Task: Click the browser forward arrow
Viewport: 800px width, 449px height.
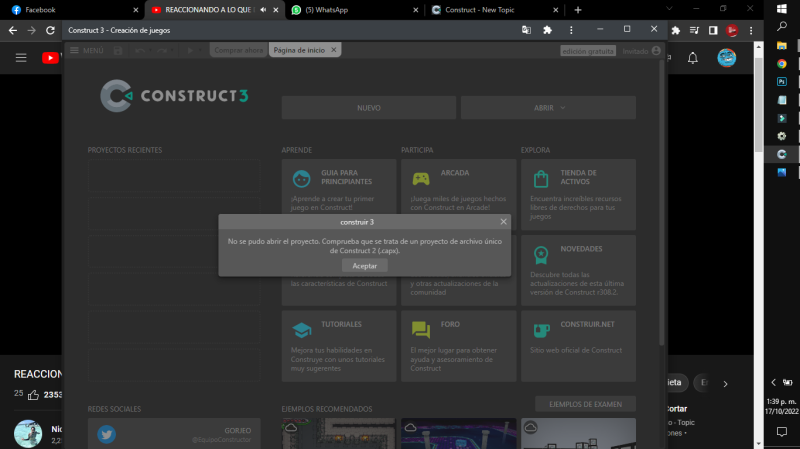Action: [32, 30]
